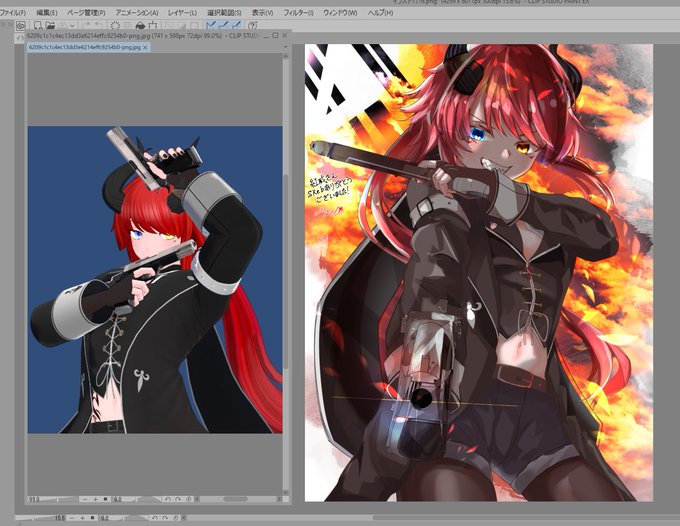Toggle Snap to Ruler in command bar
This screenshot has height=526, width=680.
coord(211,26)
